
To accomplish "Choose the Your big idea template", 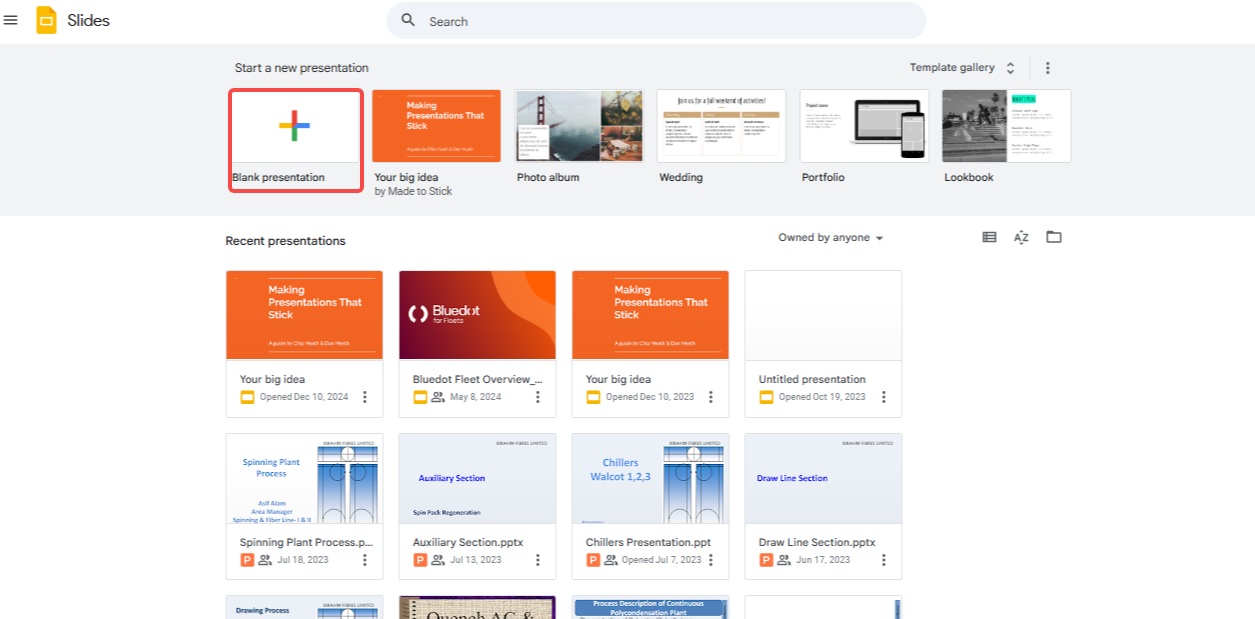I will tap(437, 126).
